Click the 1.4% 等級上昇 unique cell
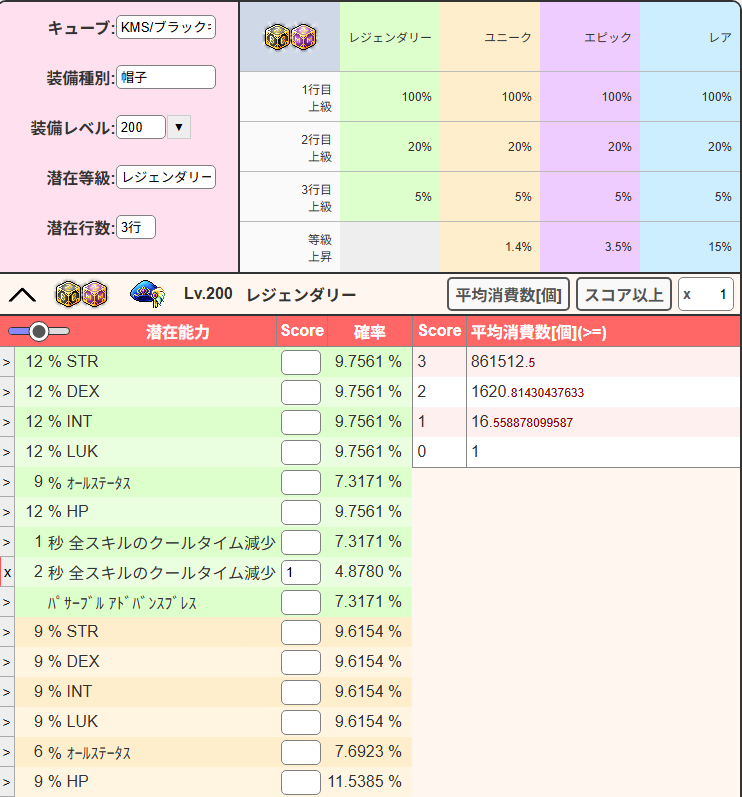The height and width of the screenshot is (797, 742). coord(490,247)
